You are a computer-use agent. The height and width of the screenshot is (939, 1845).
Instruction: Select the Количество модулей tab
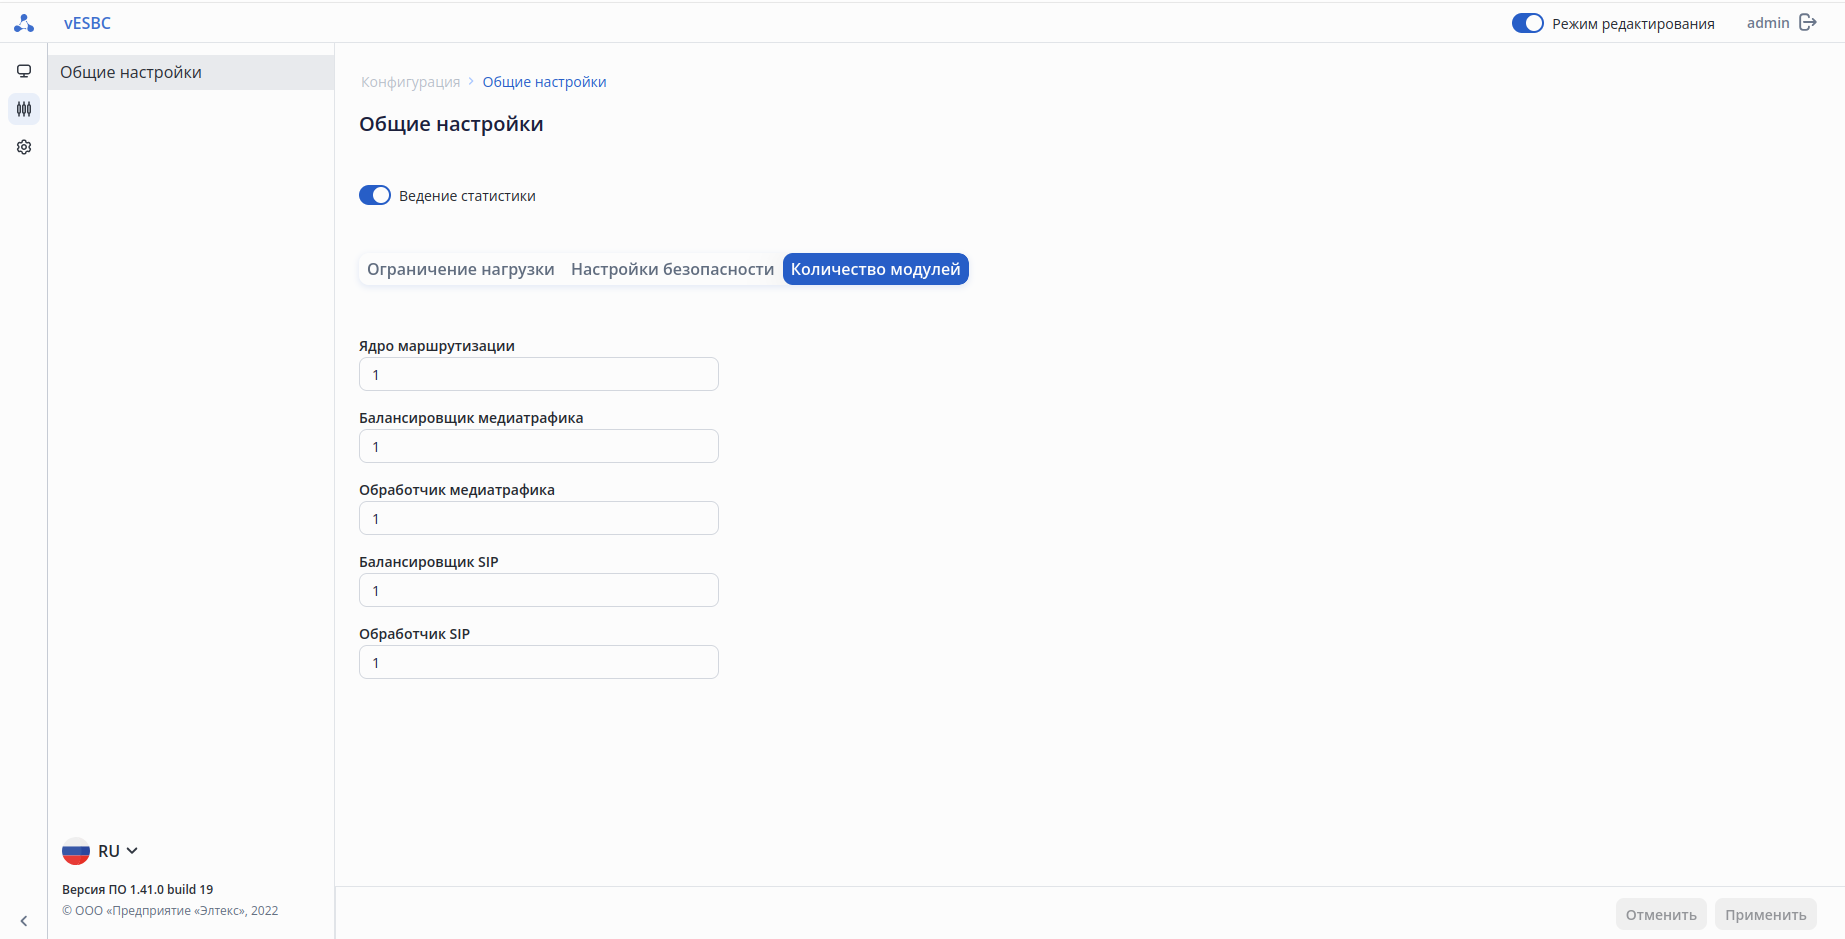coord(876,269)
